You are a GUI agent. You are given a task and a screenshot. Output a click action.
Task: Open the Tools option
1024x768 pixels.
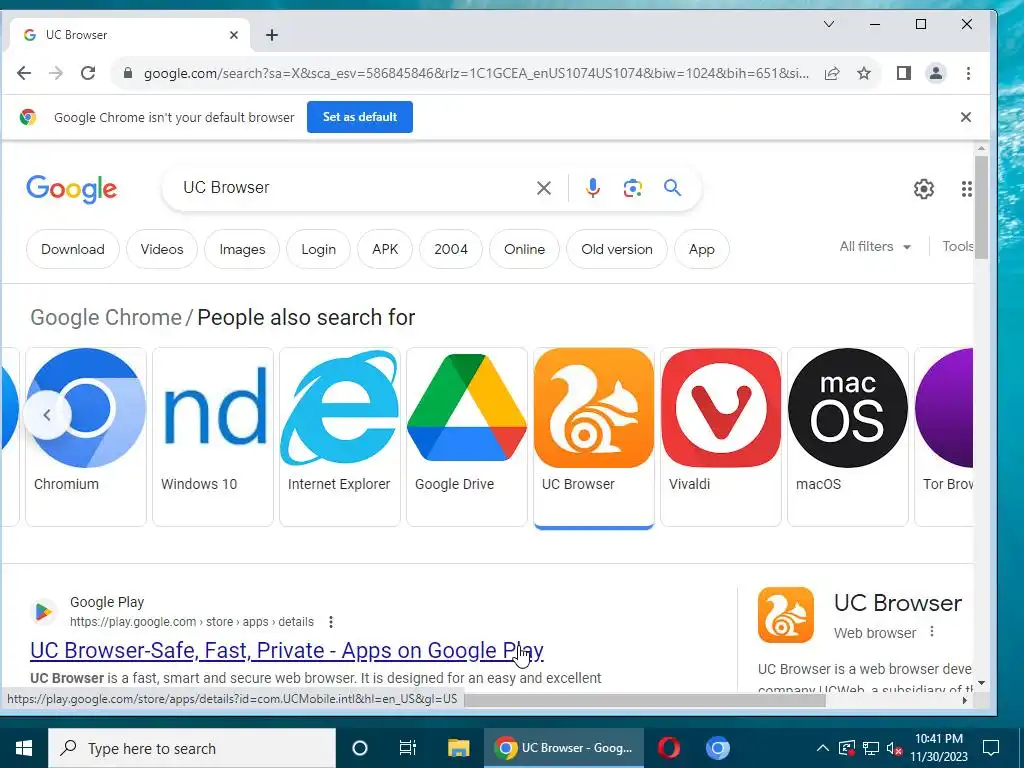(957, 246)
